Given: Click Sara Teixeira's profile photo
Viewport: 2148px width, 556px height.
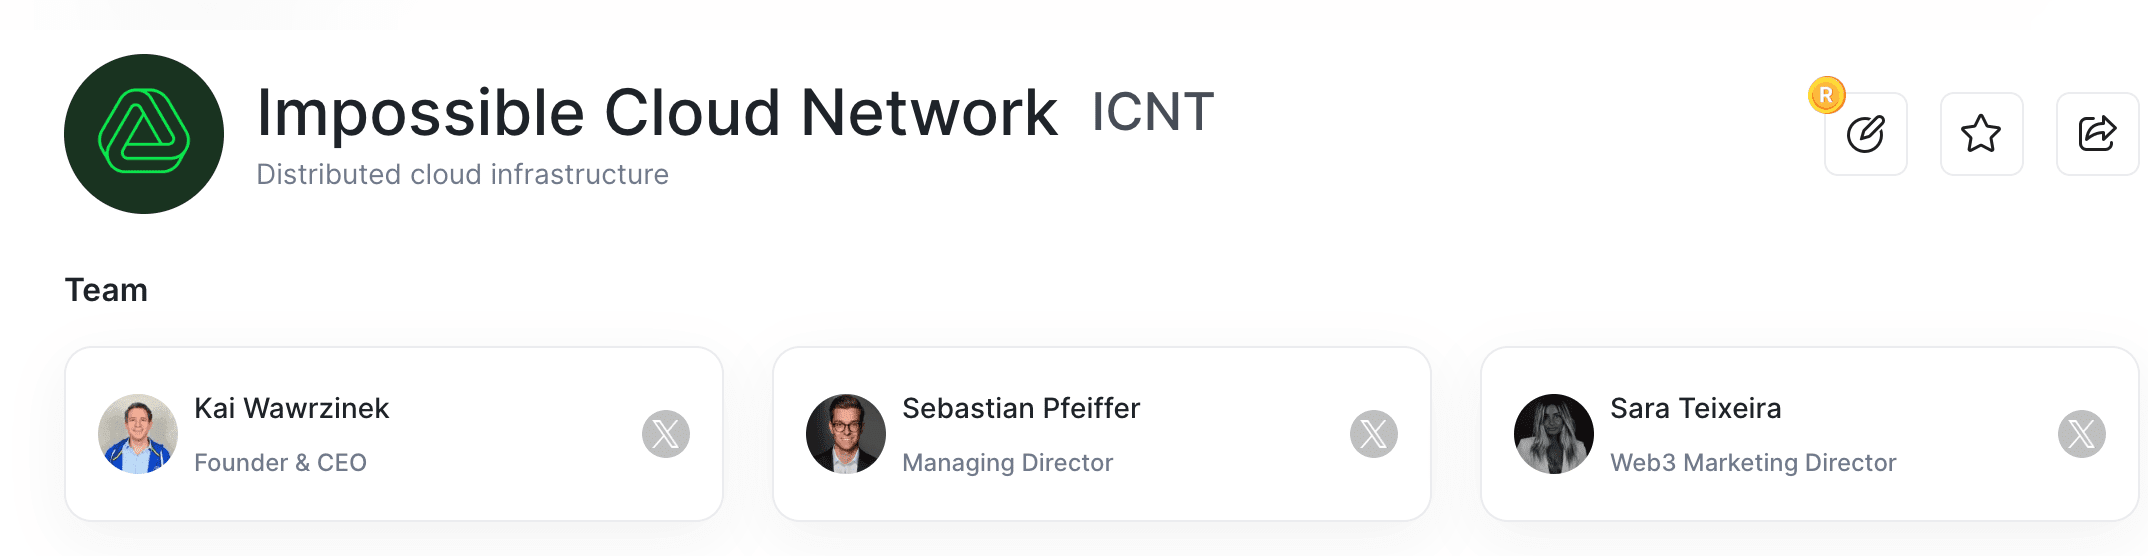Looking at the screenshot, I should (1554, 434).
